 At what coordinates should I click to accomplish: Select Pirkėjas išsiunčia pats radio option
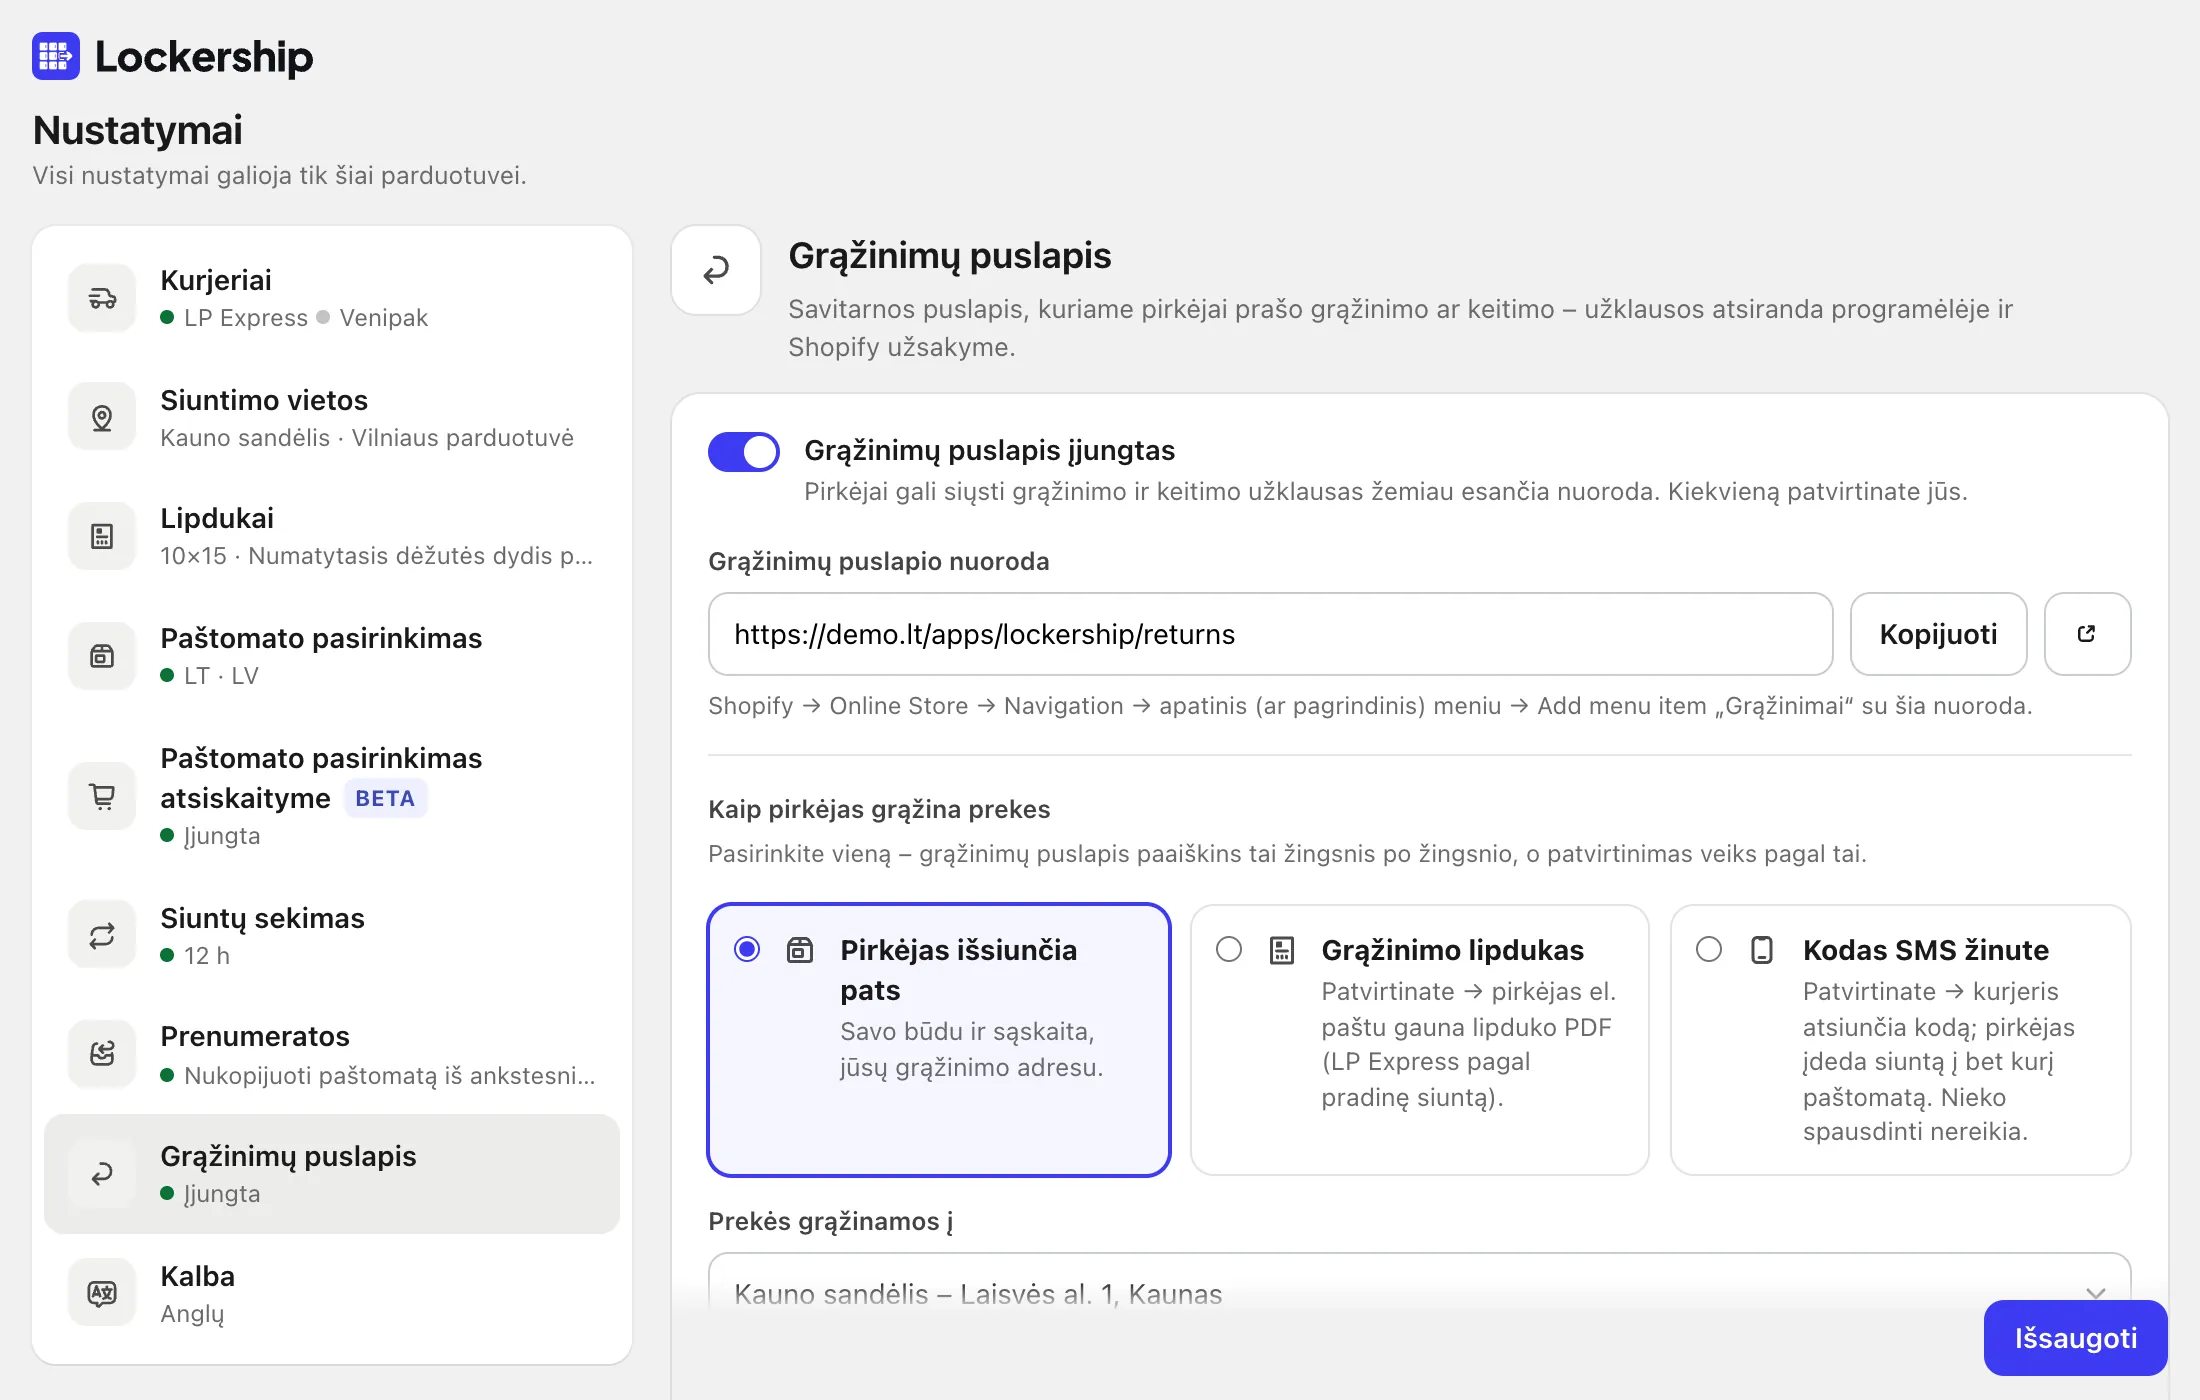[x=747, y=949]
